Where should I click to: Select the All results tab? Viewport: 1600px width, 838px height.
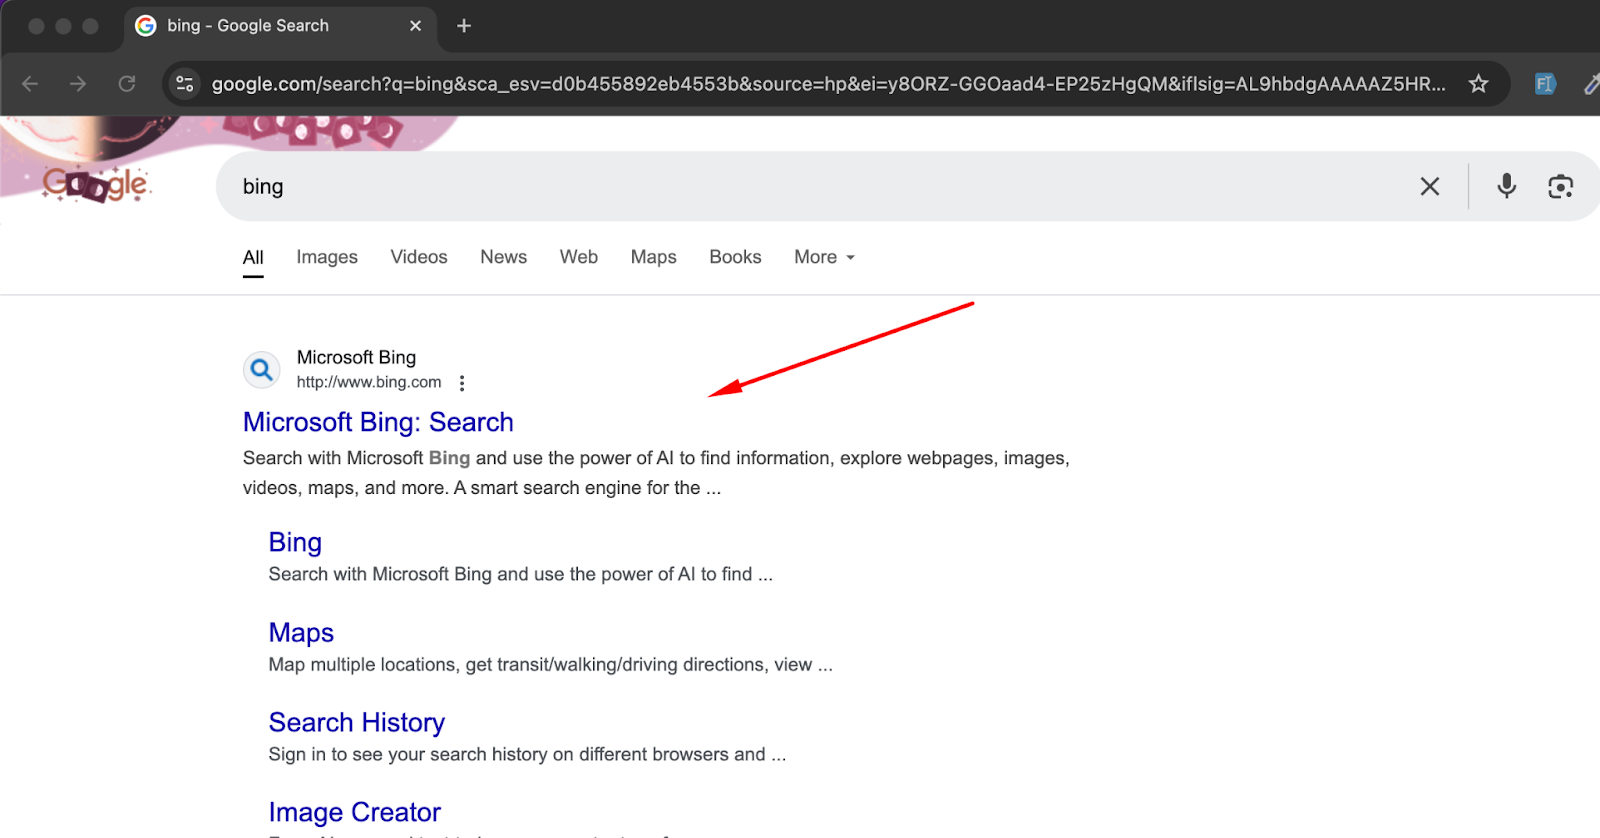pyautogui.click(x=253, y=257)
